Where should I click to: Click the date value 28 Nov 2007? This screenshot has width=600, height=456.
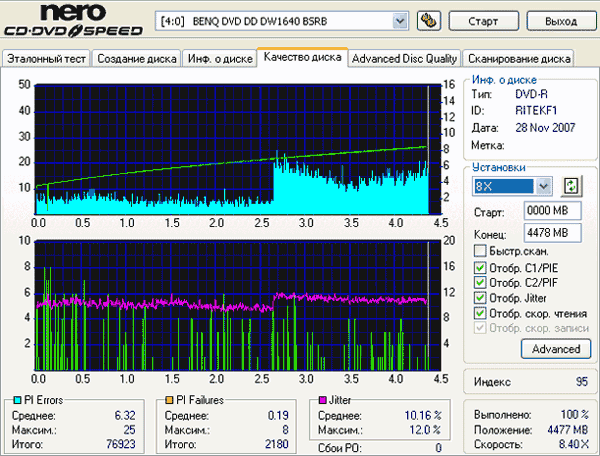545,127
